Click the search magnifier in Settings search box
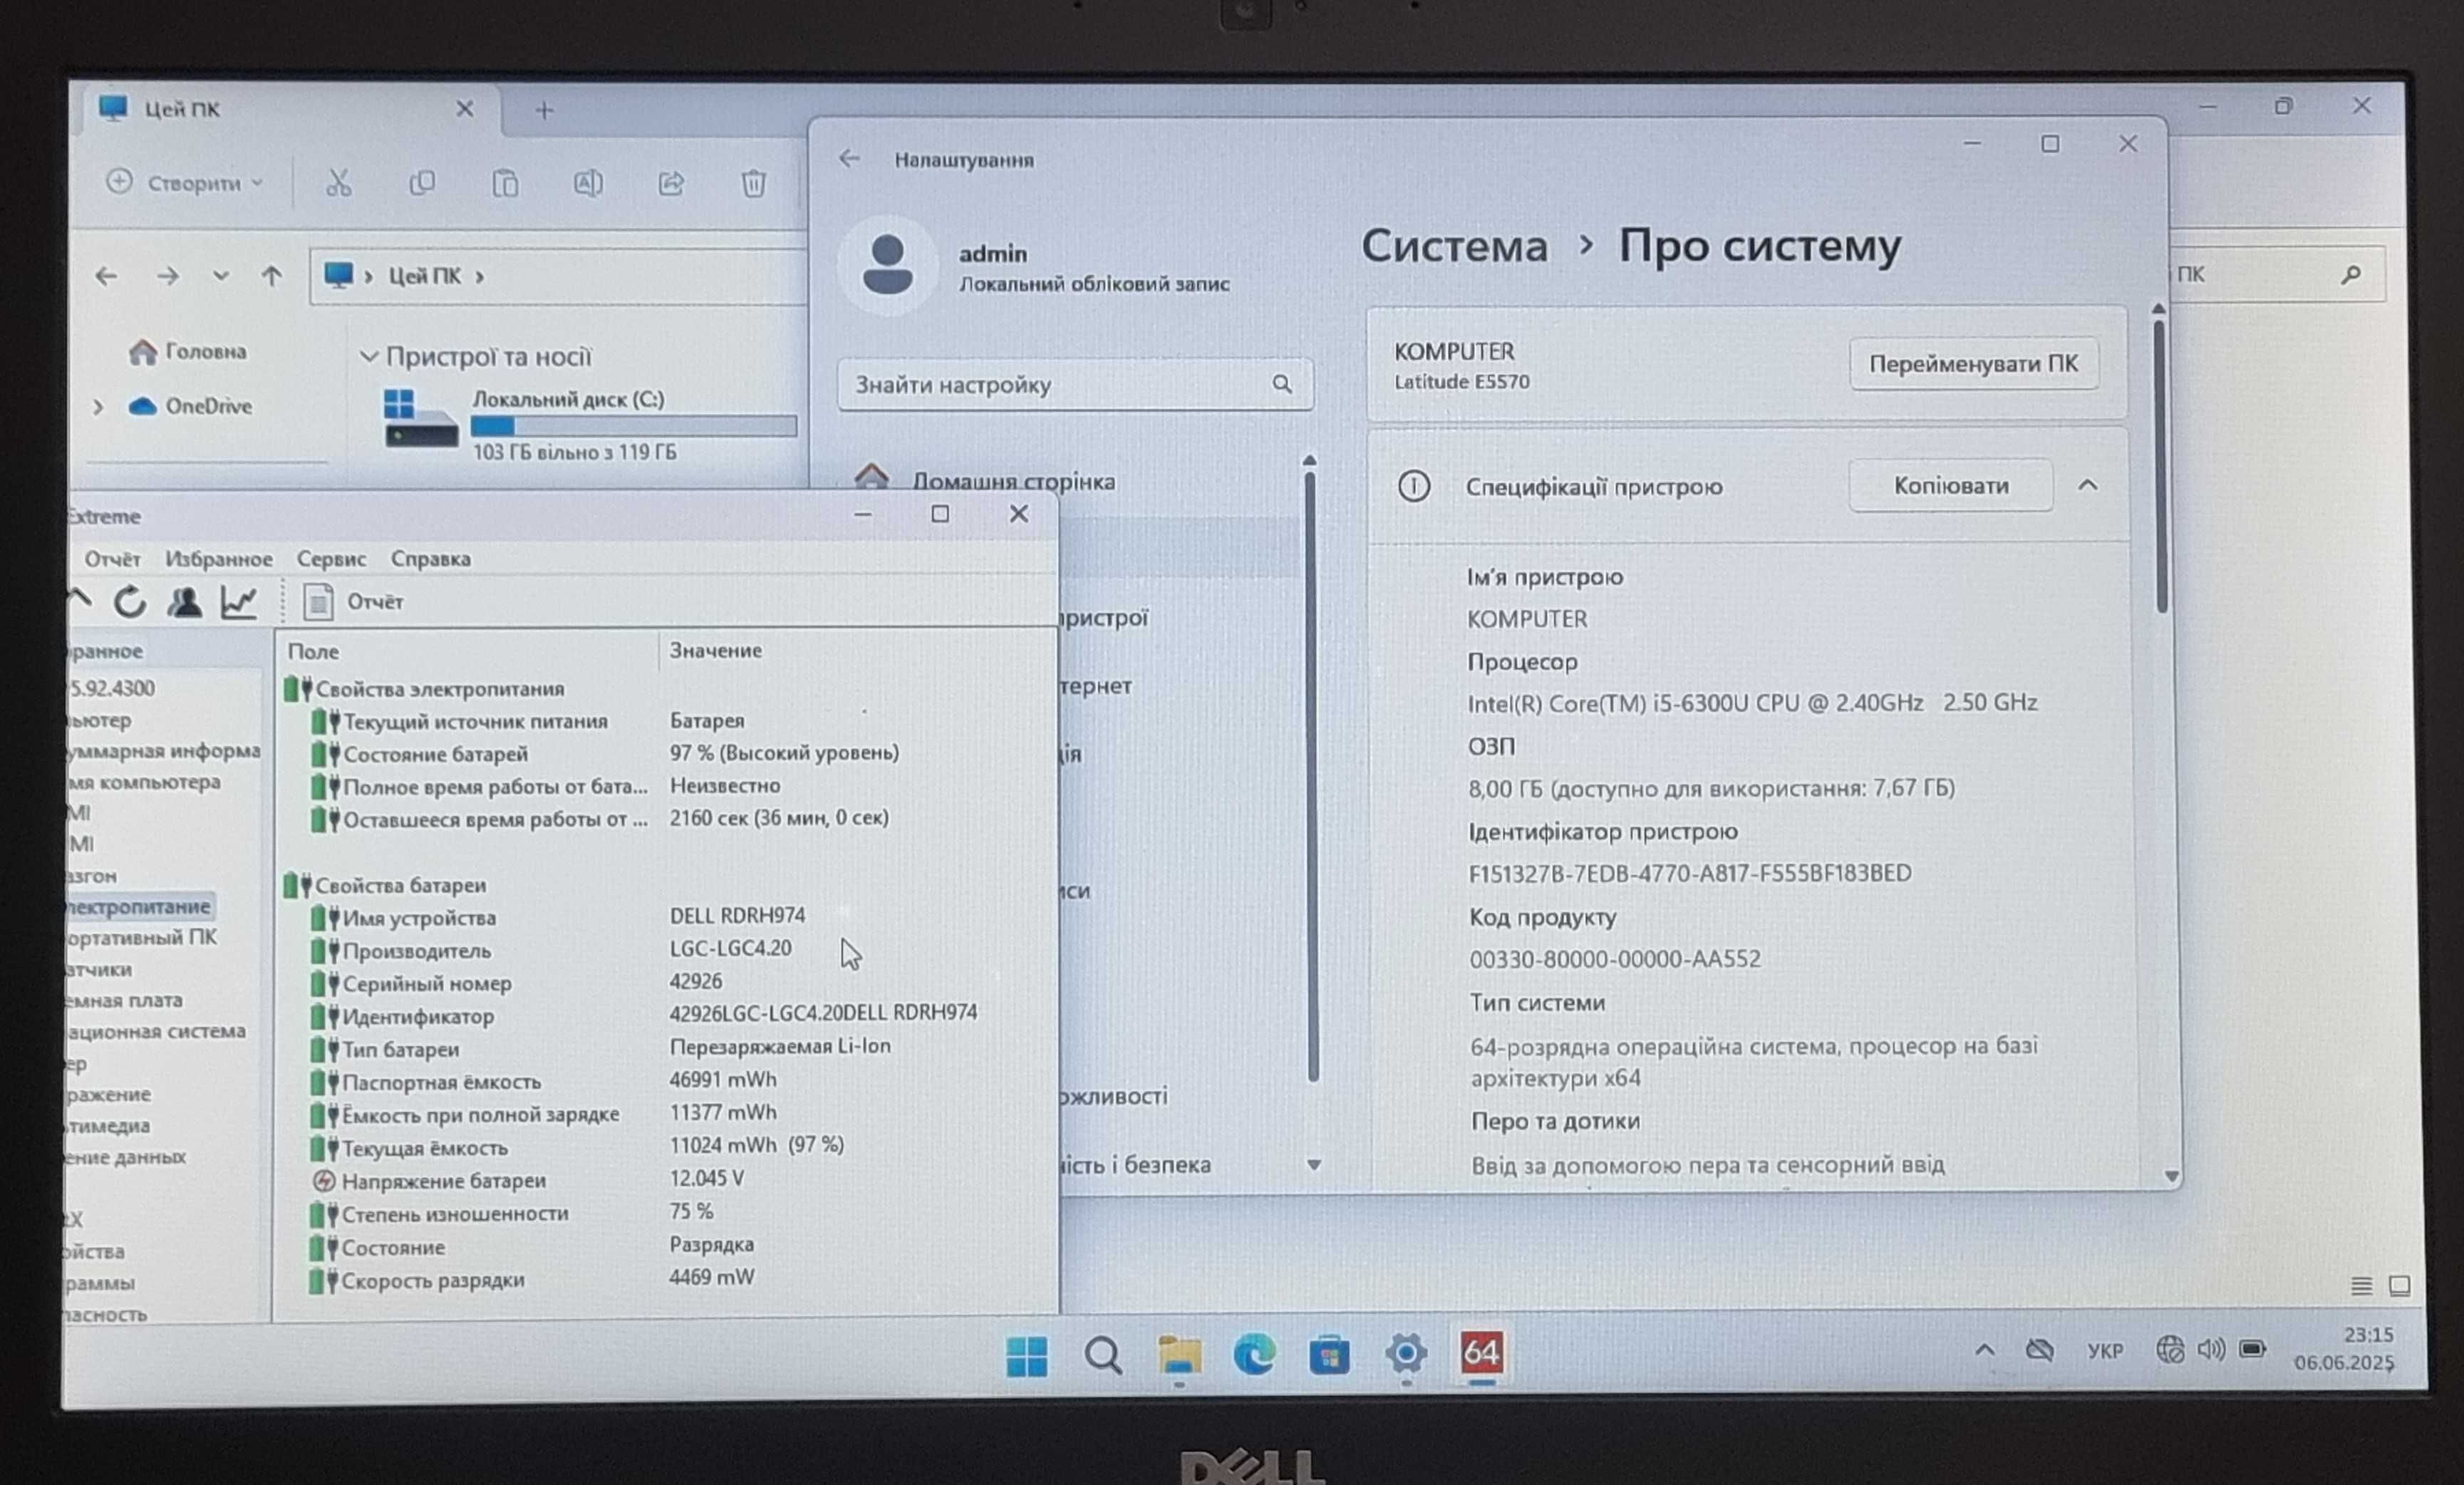 pyautogui.click(x=1282, y=384)
